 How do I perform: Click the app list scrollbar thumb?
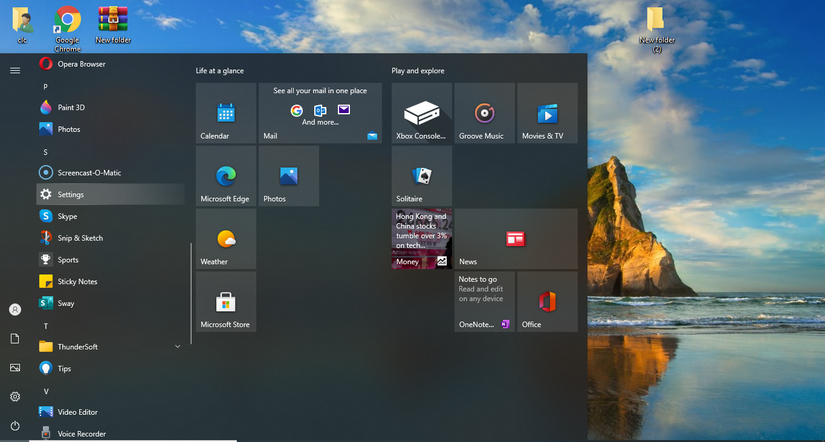point(191,293)
